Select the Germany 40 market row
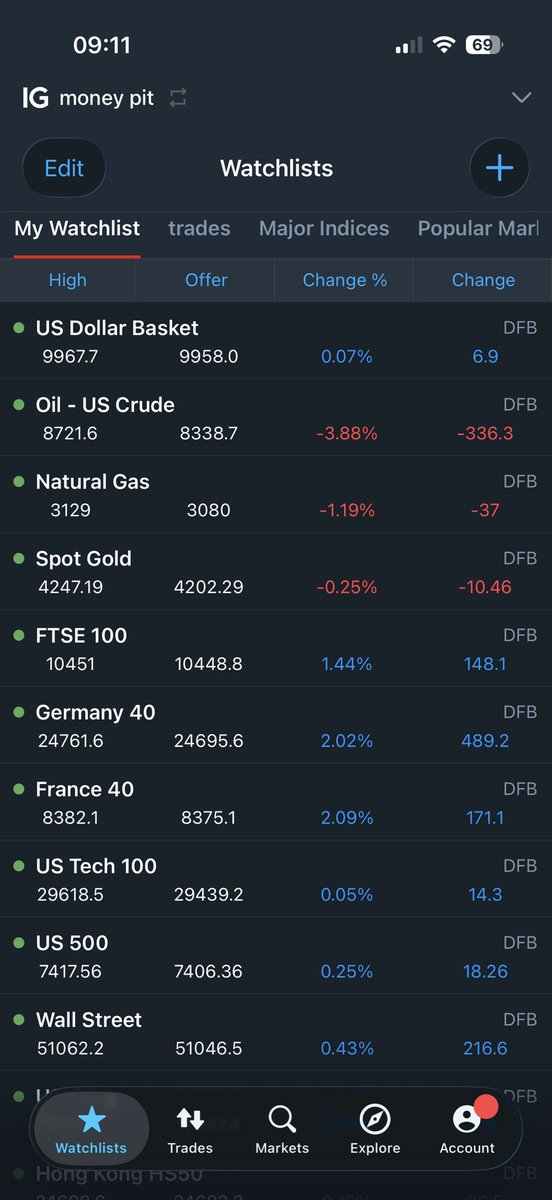 276,725
